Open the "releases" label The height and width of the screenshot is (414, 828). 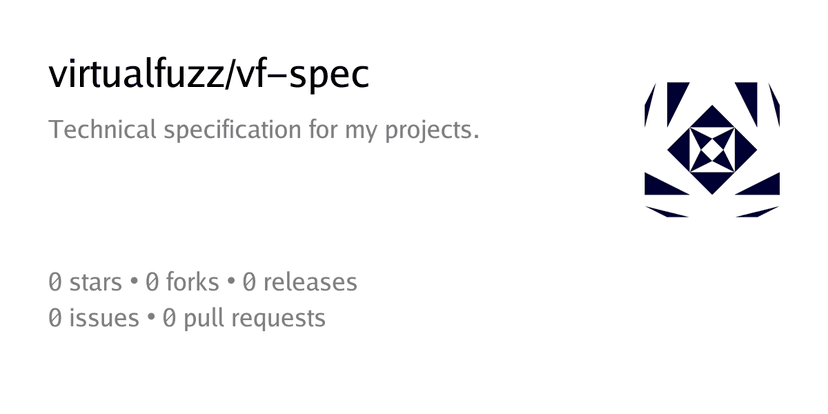pyautogui.click(x=310, y=283)
